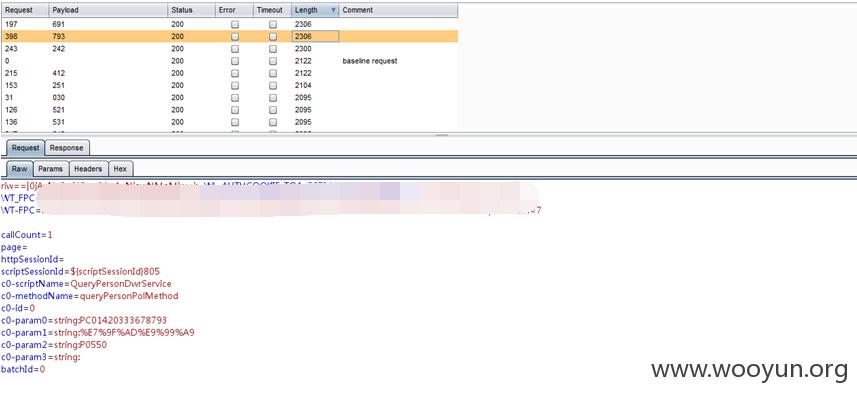Toggle Timeout checkbox for request 215

[x=273, y=73]
